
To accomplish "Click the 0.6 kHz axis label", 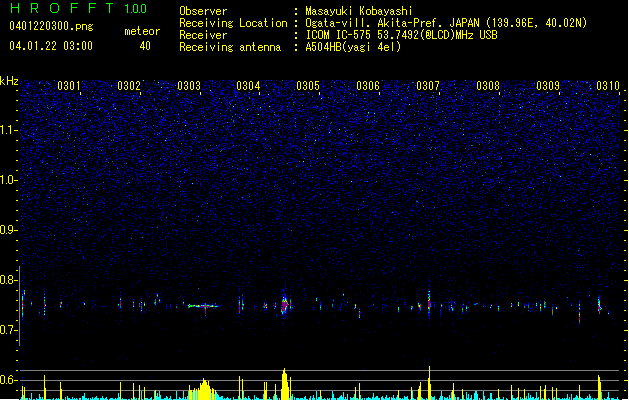I will (8, 380).
